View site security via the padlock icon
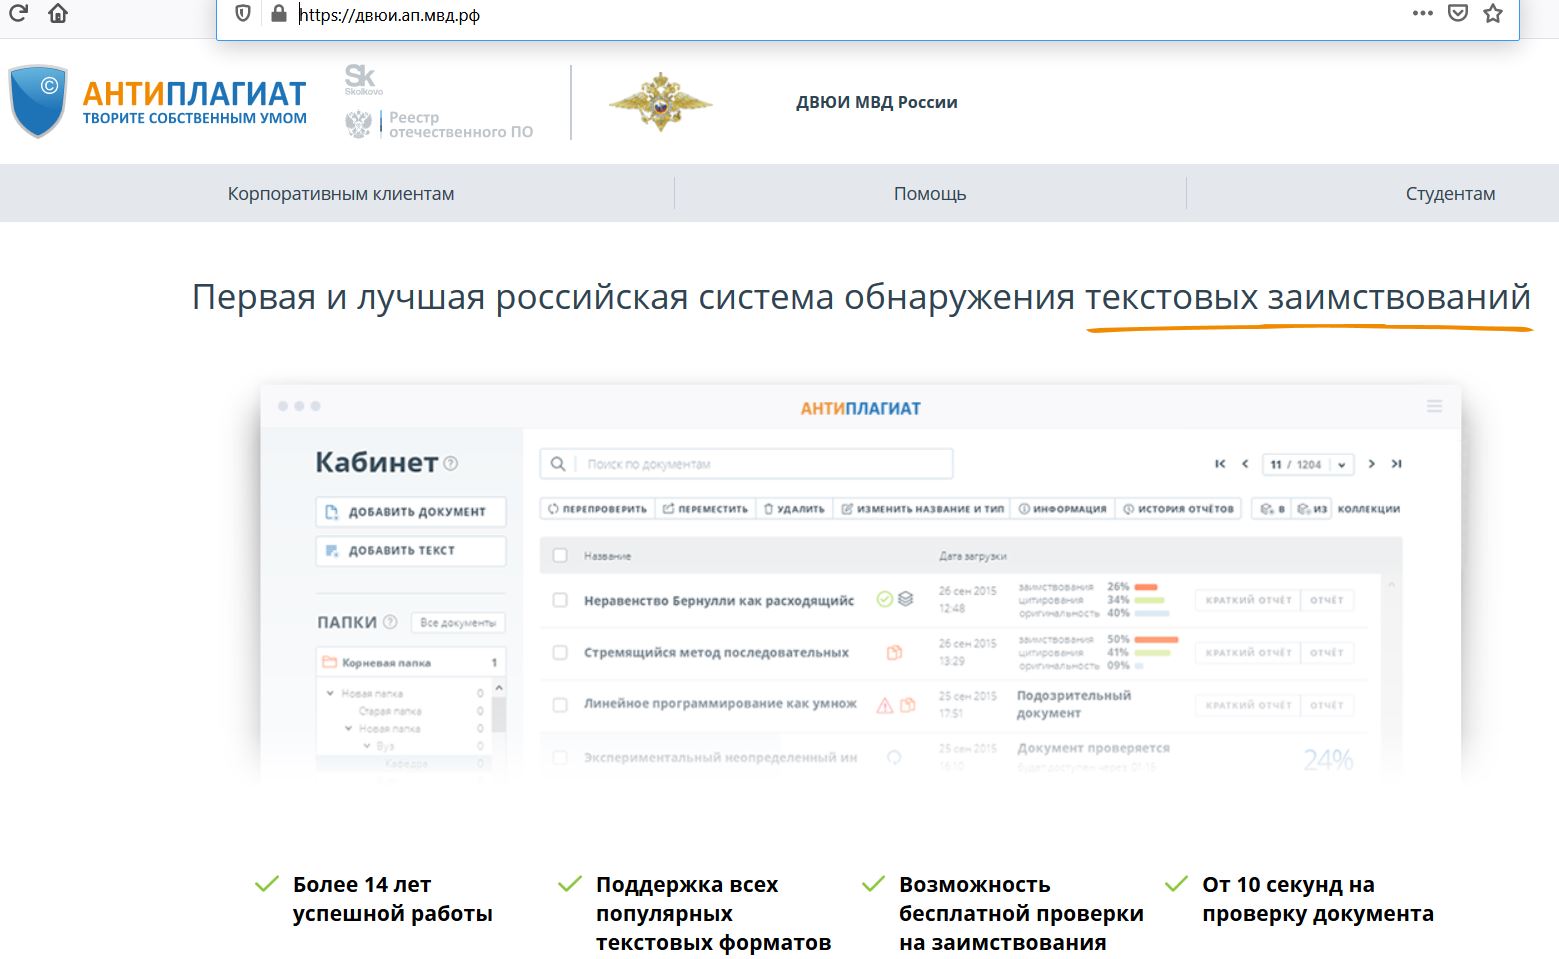This screenshot has width=1559, height=959. click(x=279, y=13)
